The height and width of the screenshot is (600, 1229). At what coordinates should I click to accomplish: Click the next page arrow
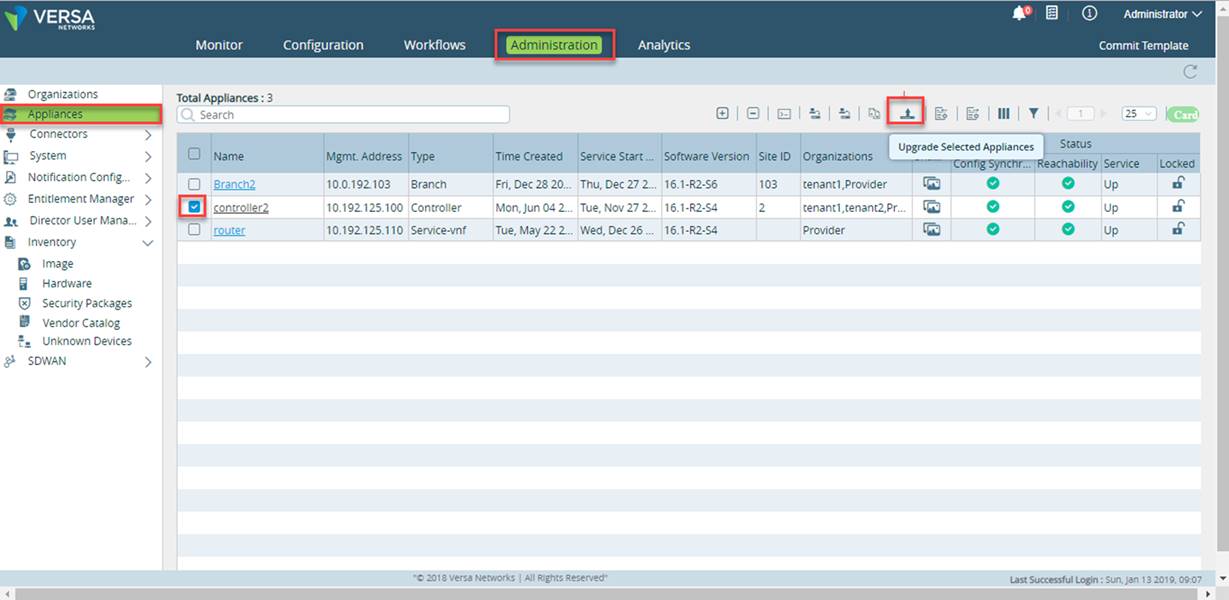click(1104, 114)
